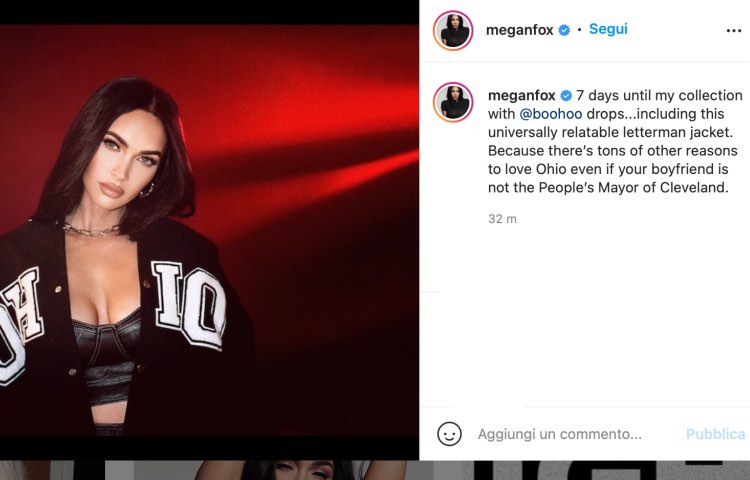Click the "OH" lettering on jacket sleeve
Screen dimensions: 750x480
[20, 320]
